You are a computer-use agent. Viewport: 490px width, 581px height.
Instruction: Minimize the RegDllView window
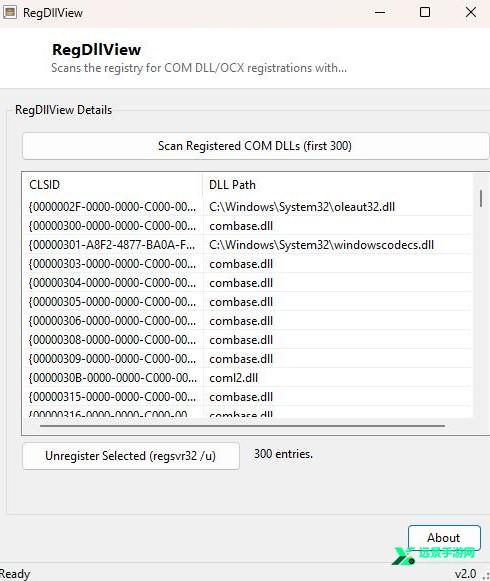pos(380,12)
